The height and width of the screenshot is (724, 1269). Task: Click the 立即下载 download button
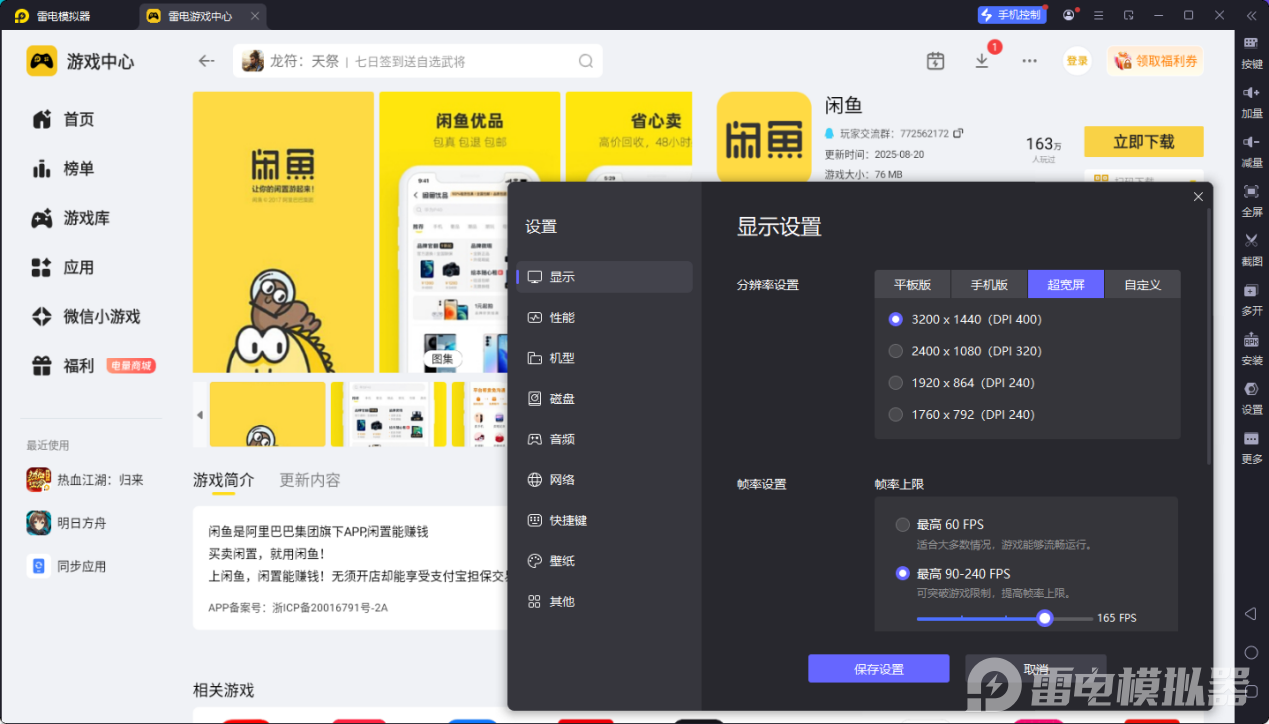(x=1143, y=142)
